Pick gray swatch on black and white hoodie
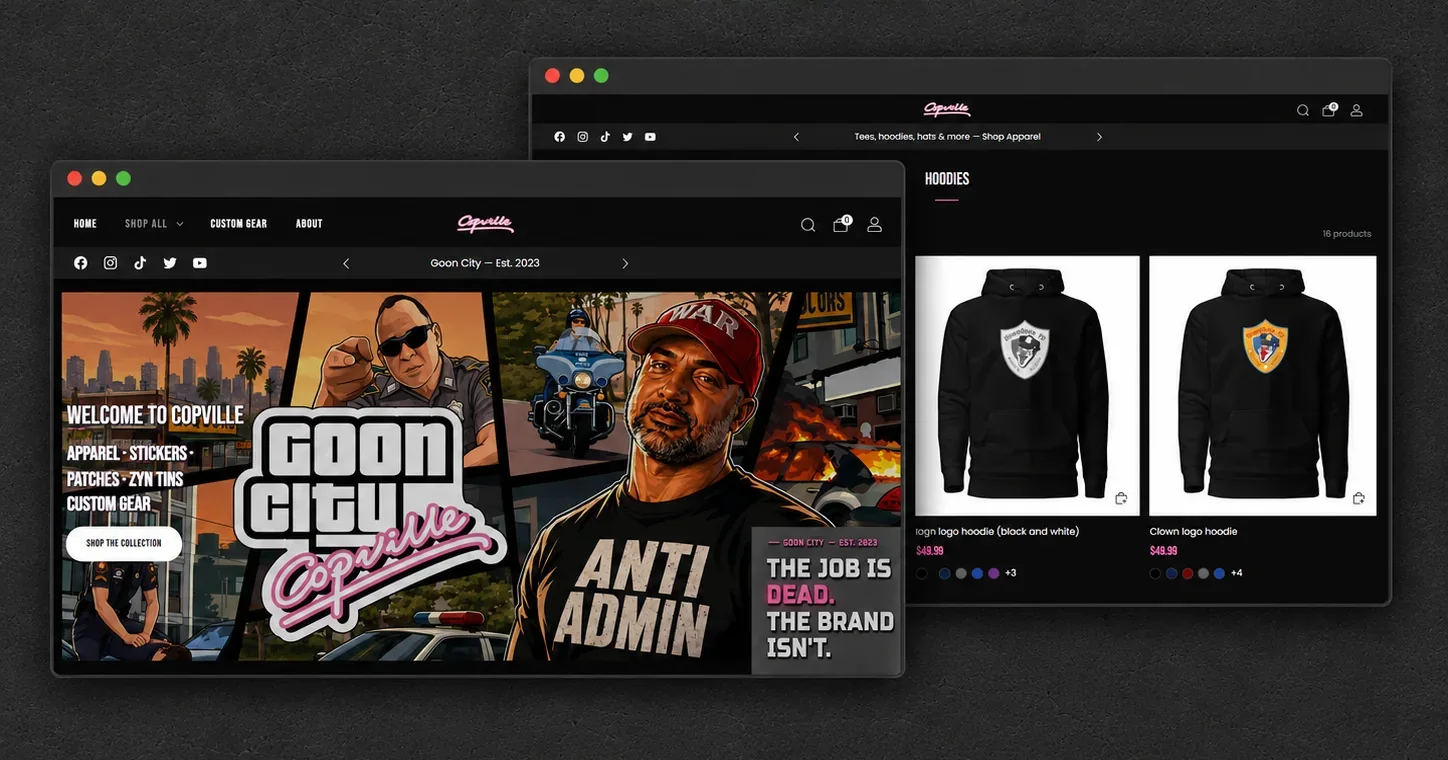The height and width of the screenshot is (760, 1448). click(x=961, y=573)
